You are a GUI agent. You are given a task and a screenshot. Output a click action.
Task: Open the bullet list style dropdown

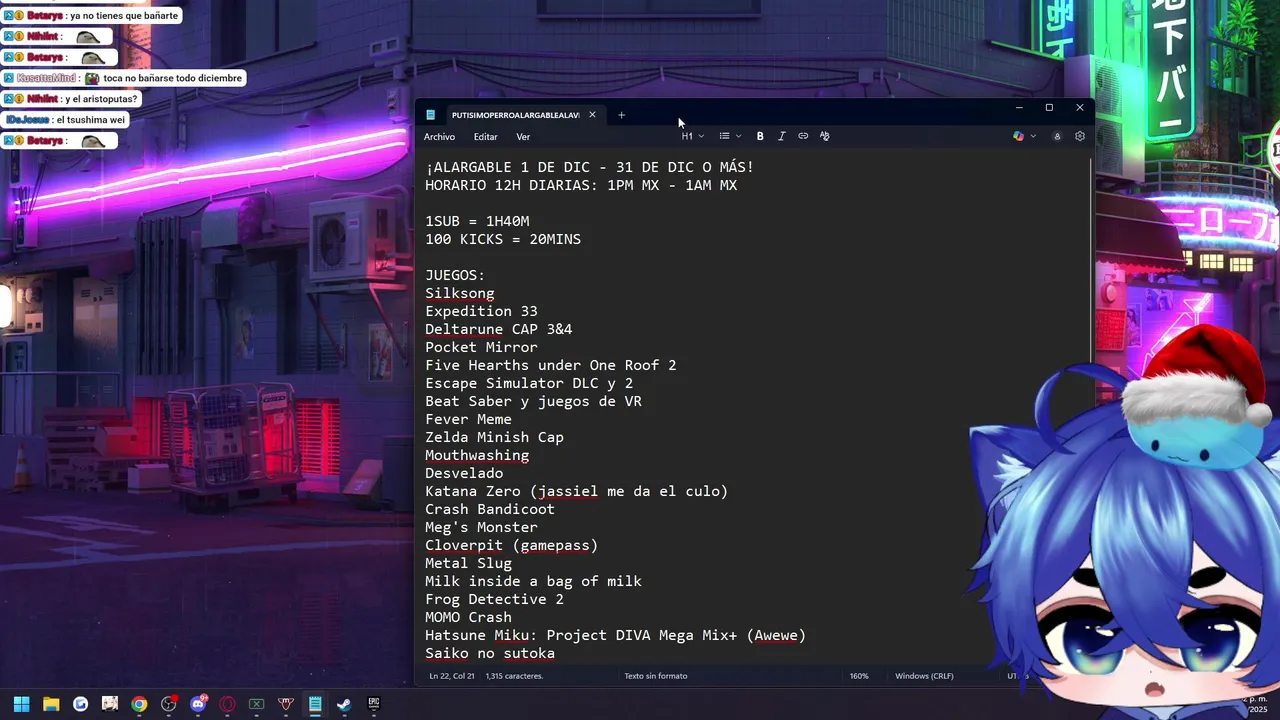(x=730, y=136)
